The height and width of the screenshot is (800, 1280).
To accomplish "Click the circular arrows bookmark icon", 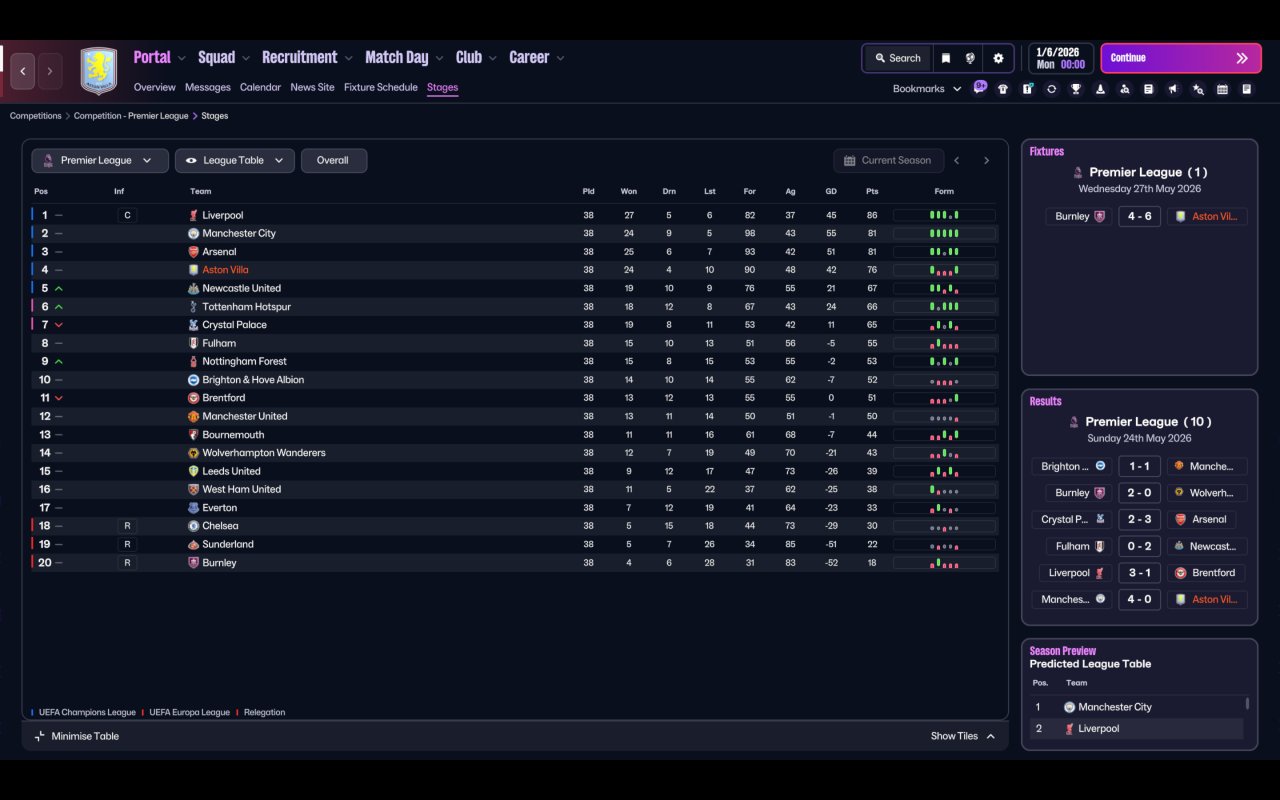I will pos(1051,89).
